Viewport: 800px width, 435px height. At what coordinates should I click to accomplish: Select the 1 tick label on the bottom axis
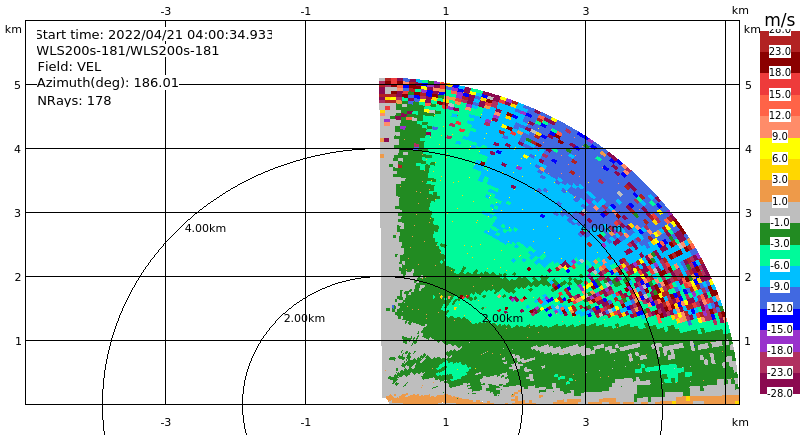(445, 422)
